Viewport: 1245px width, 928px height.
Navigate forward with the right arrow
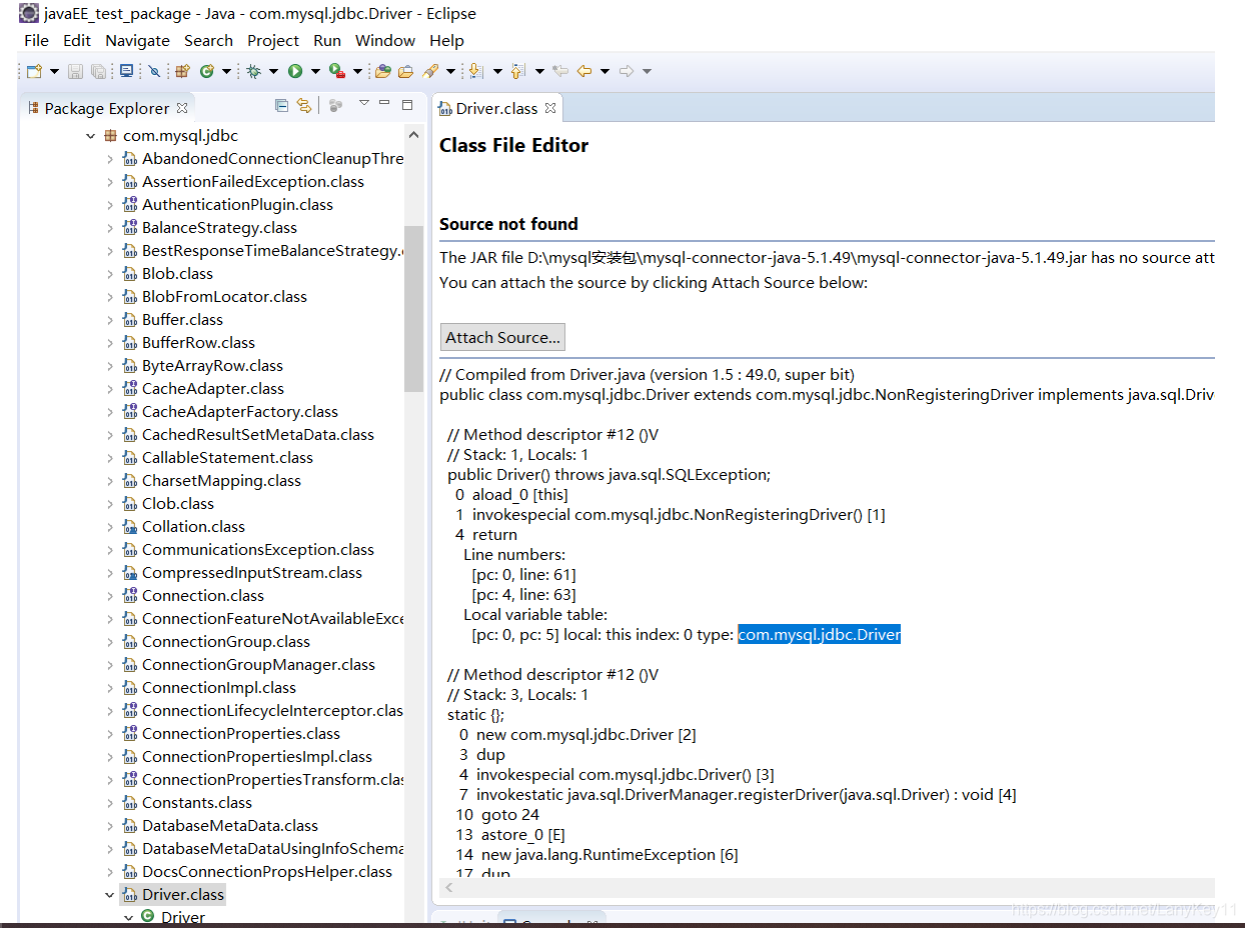[x=627, y=71]
